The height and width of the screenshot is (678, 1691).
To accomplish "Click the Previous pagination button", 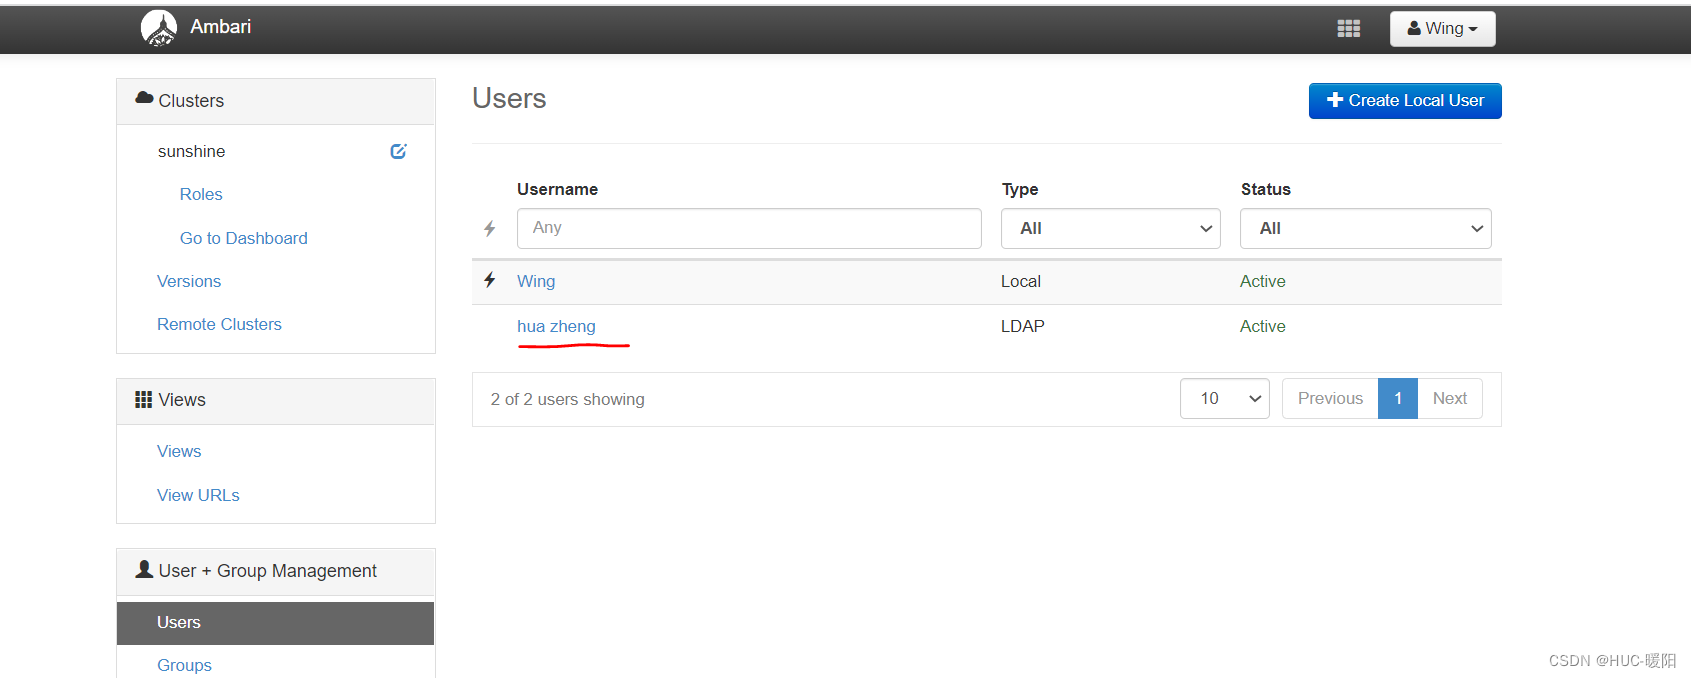I will [1330, 398].
